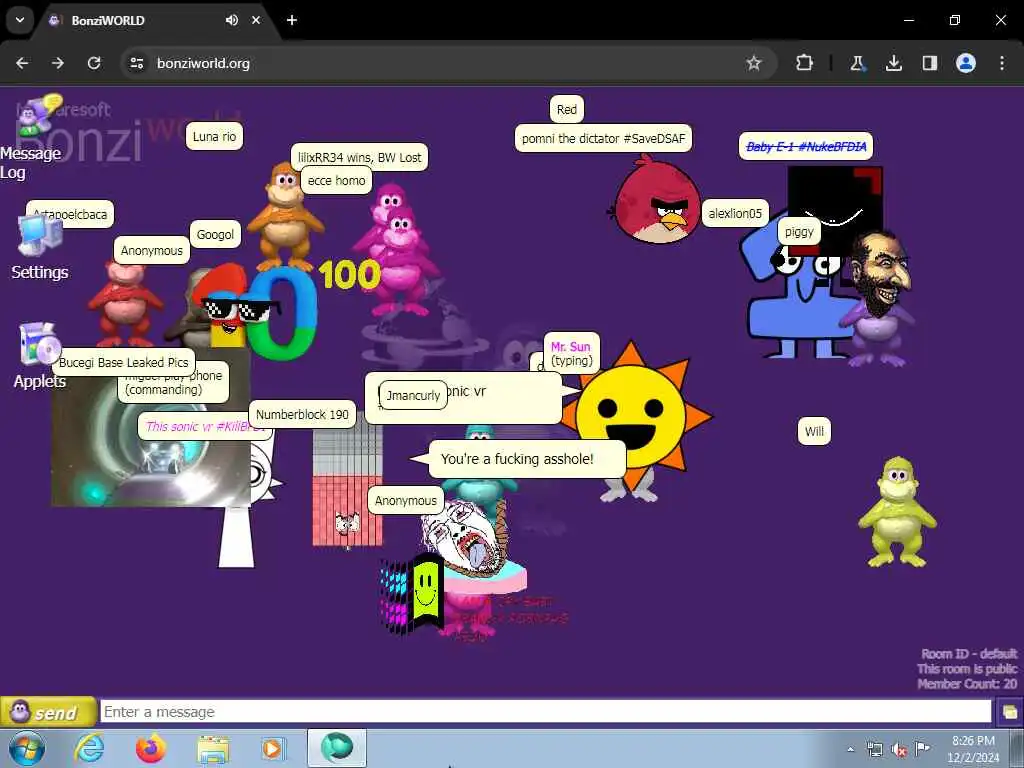
Task: Launch Internet Explorer from taskbar
Action: (89, 748)
